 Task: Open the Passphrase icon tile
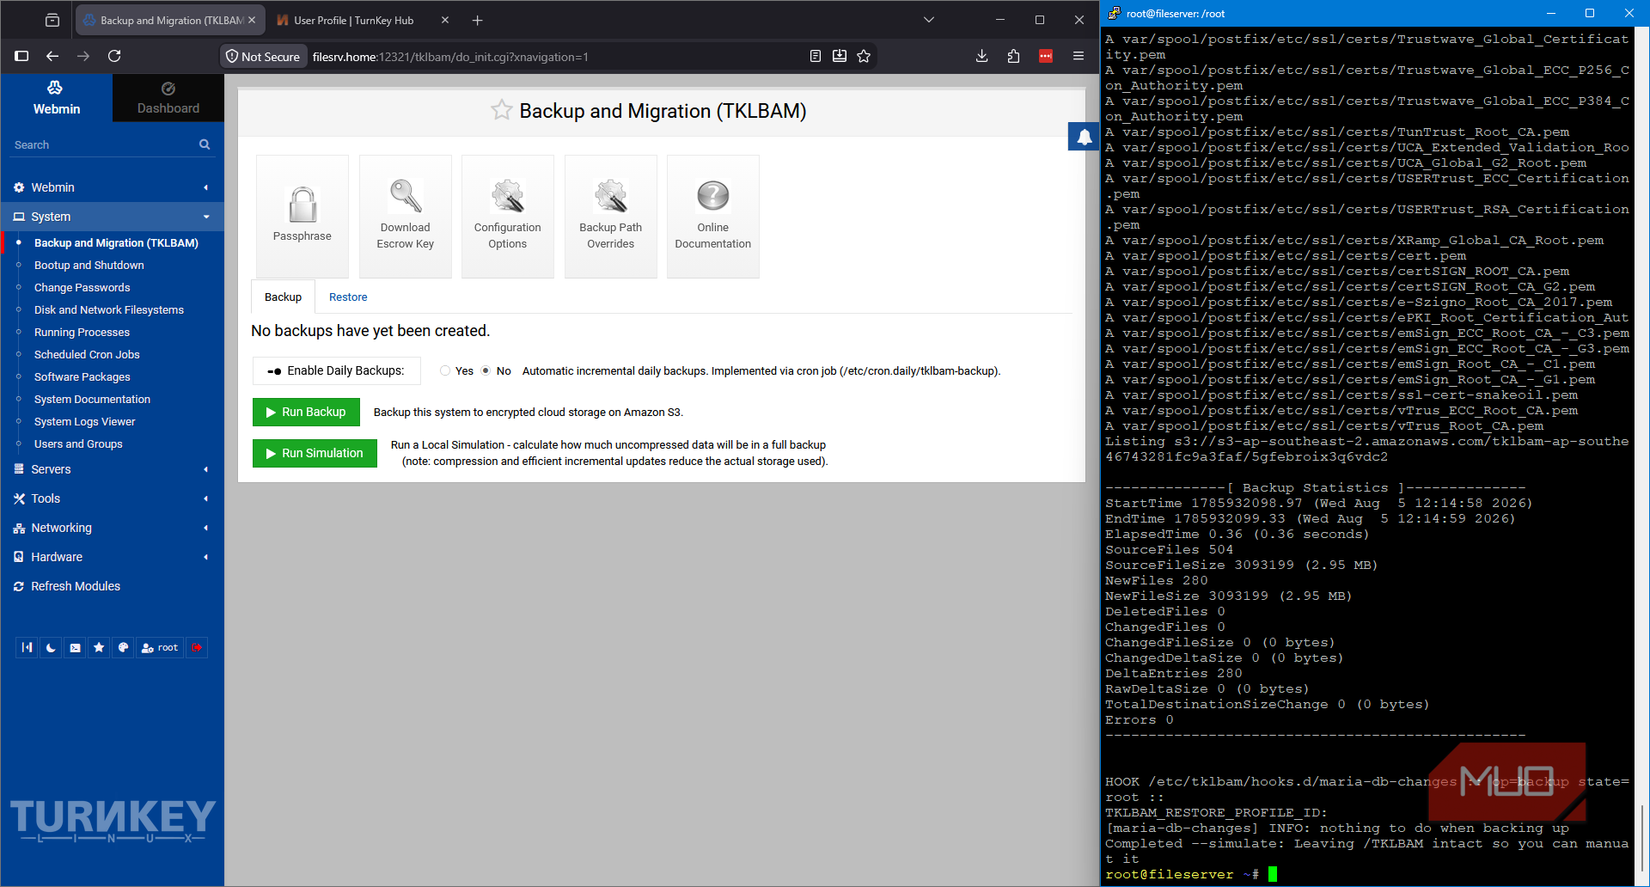[302, 216]
